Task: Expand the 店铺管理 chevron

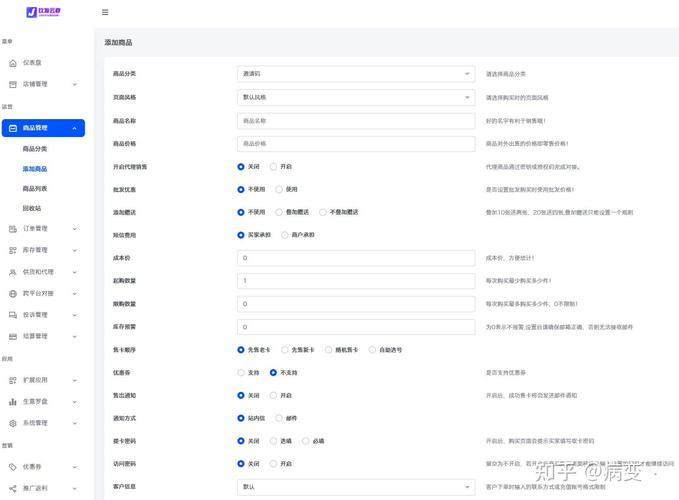Action: (74, 84)
